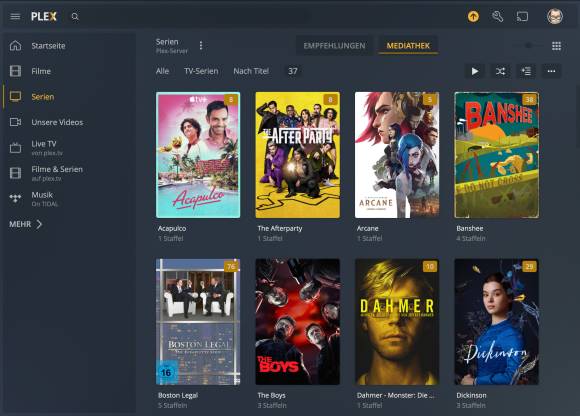Switch view with the grid icon
Viewport: 580px width, 416px height.
coord(556,46)
